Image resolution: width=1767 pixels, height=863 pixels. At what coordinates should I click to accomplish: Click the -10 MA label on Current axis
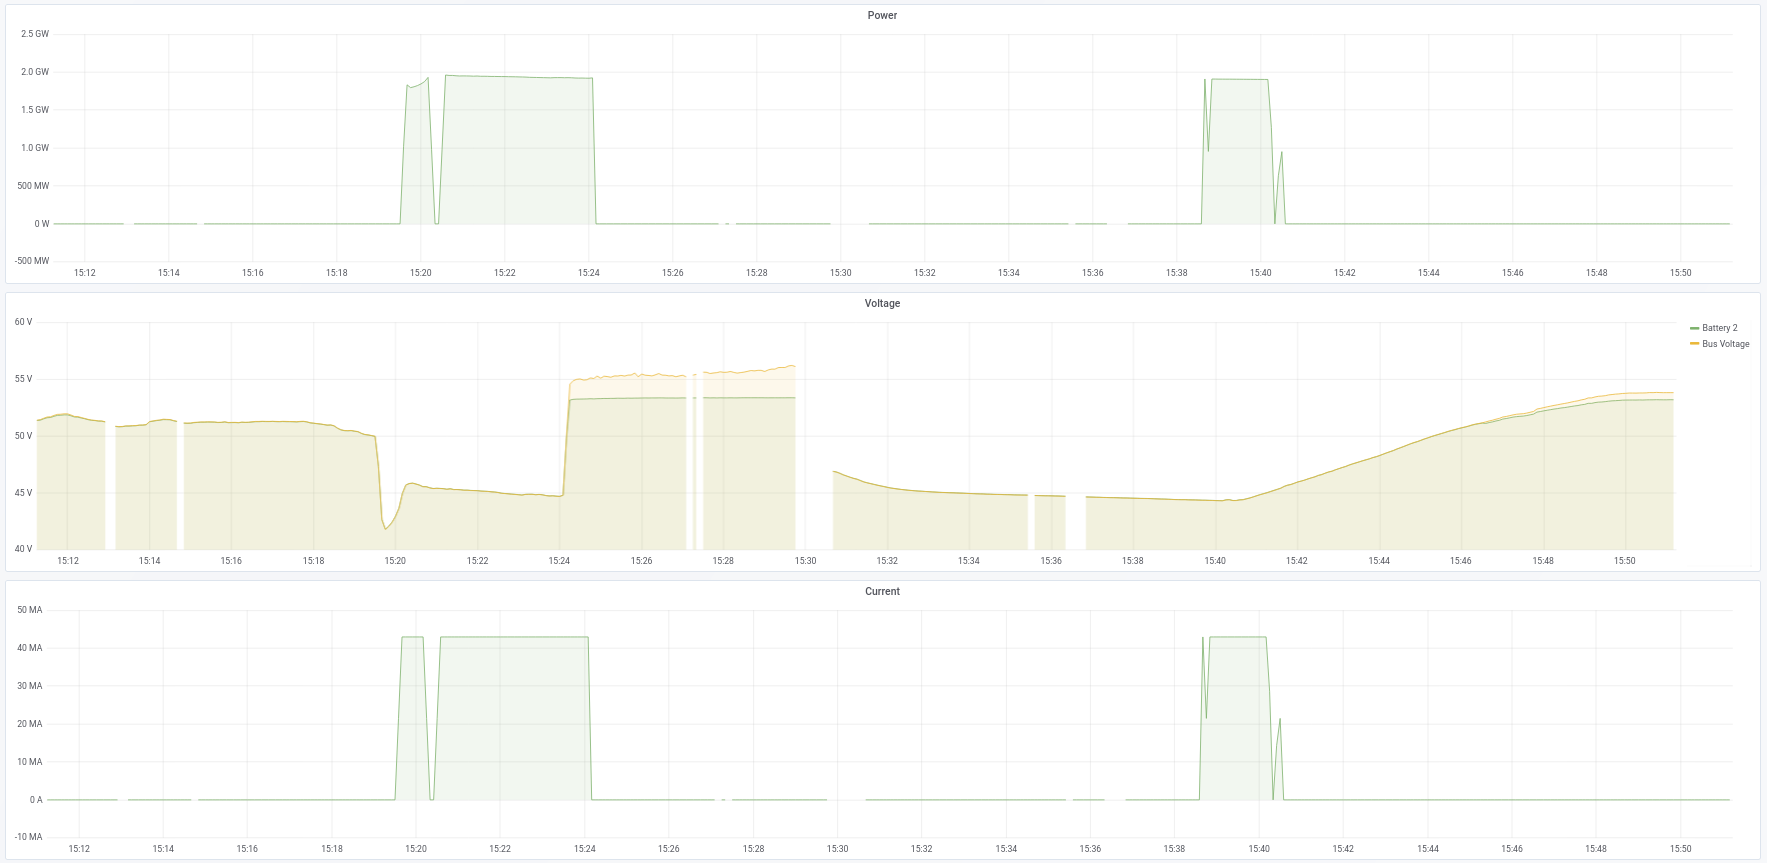(x=29, y=837)
